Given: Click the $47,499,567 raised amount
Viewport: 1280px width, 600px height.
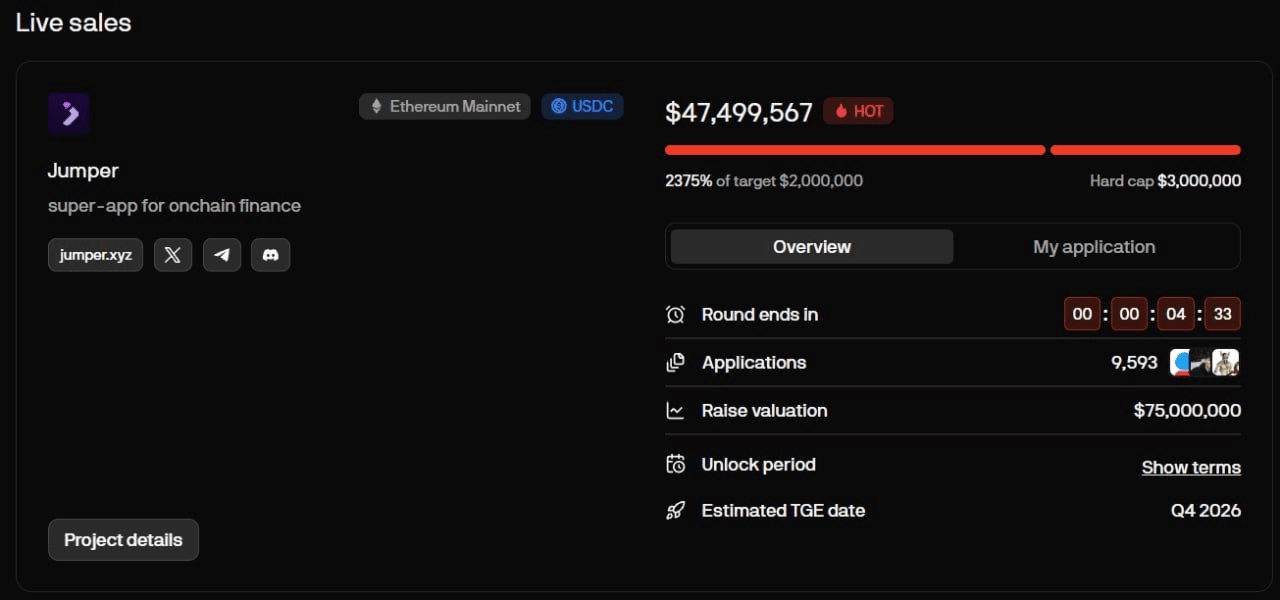Looking at the screenshot, I should point(739,112).
